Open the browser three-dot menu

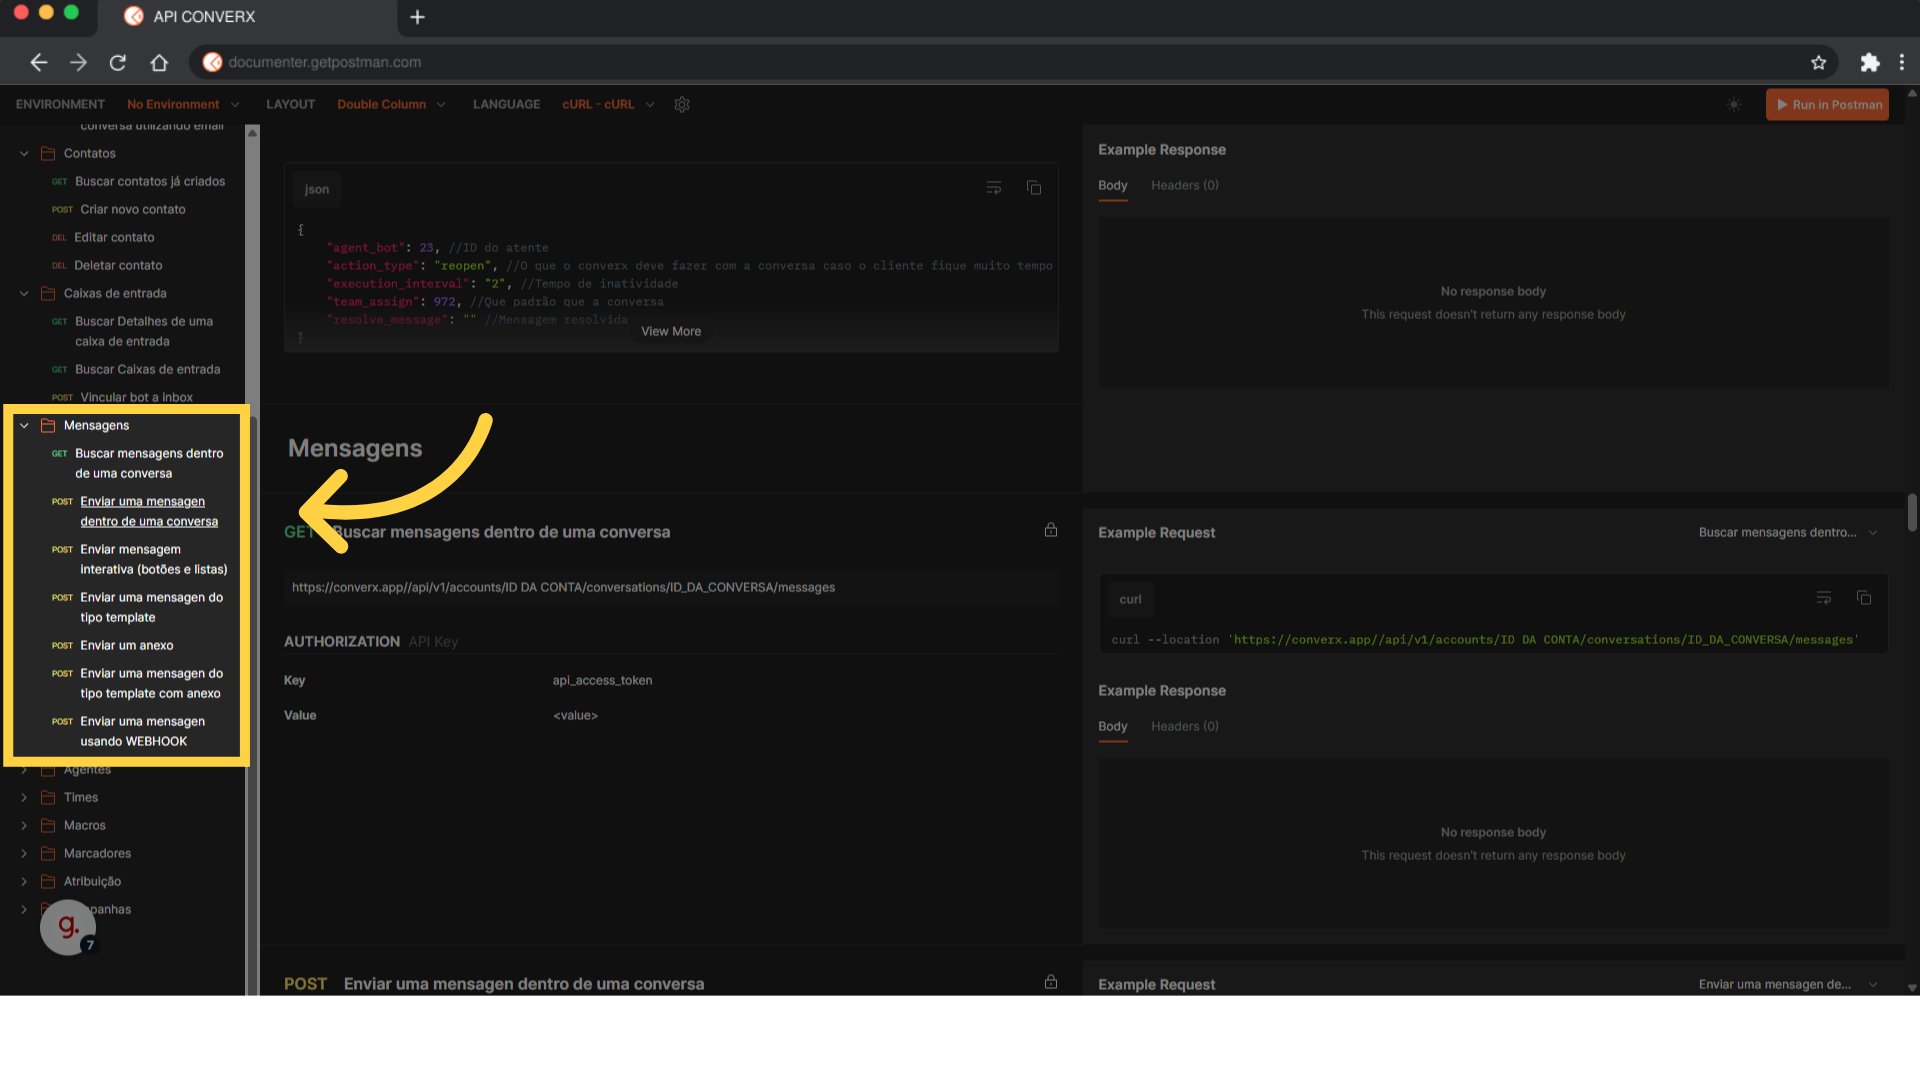1902,62
